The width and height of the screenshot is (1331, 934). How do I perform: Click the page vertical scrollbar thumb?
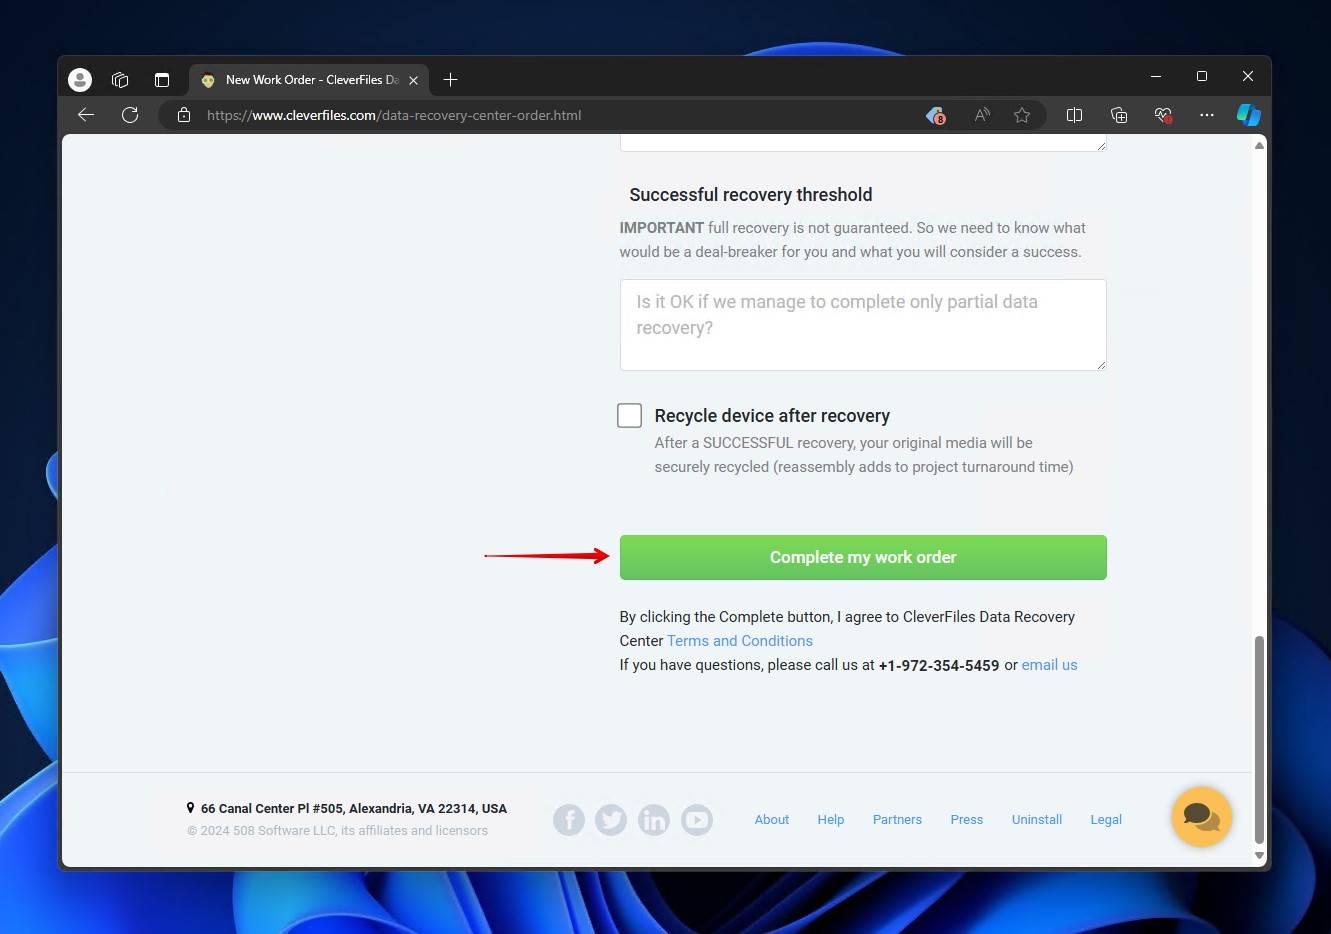click(x=1259, y=740)
